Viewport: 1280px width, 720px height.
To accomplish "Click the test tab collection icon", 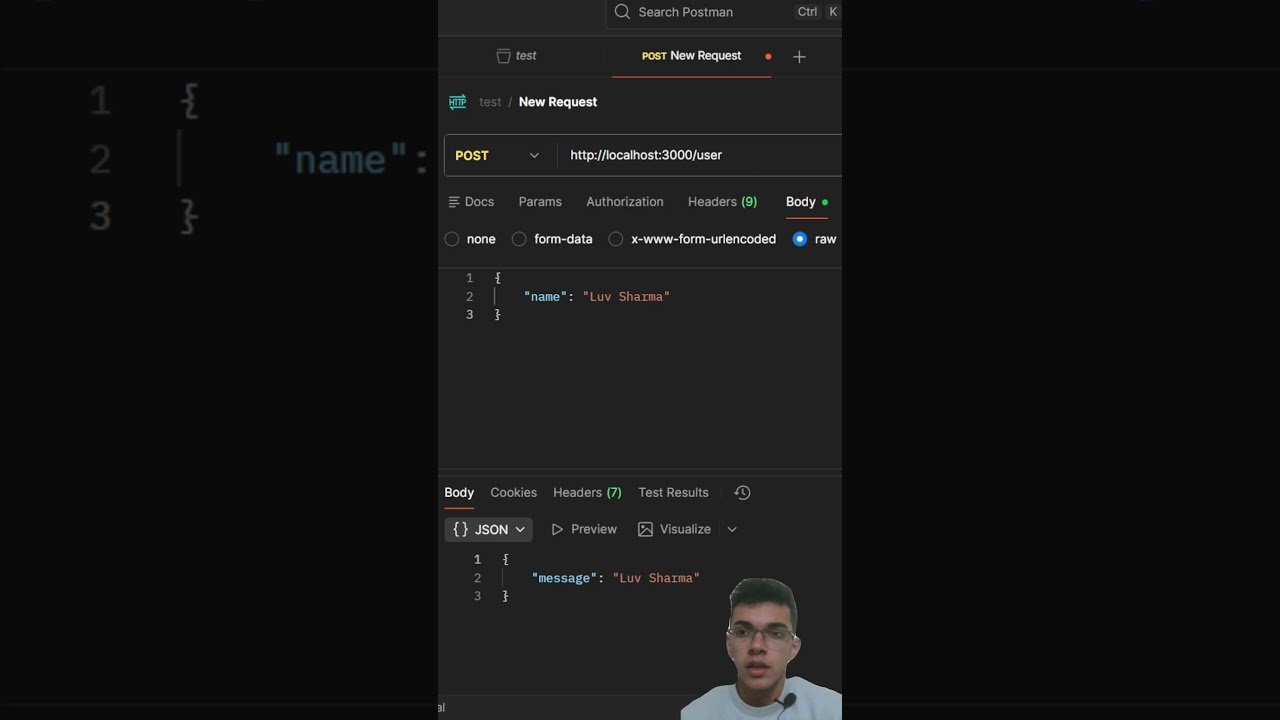I will [x=503, y=56].
